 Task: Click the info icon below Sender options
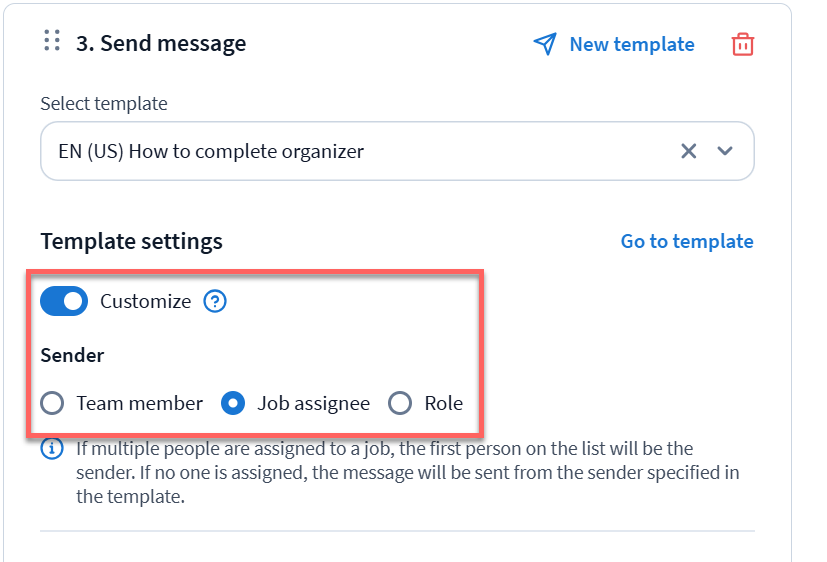coord(52,448)
